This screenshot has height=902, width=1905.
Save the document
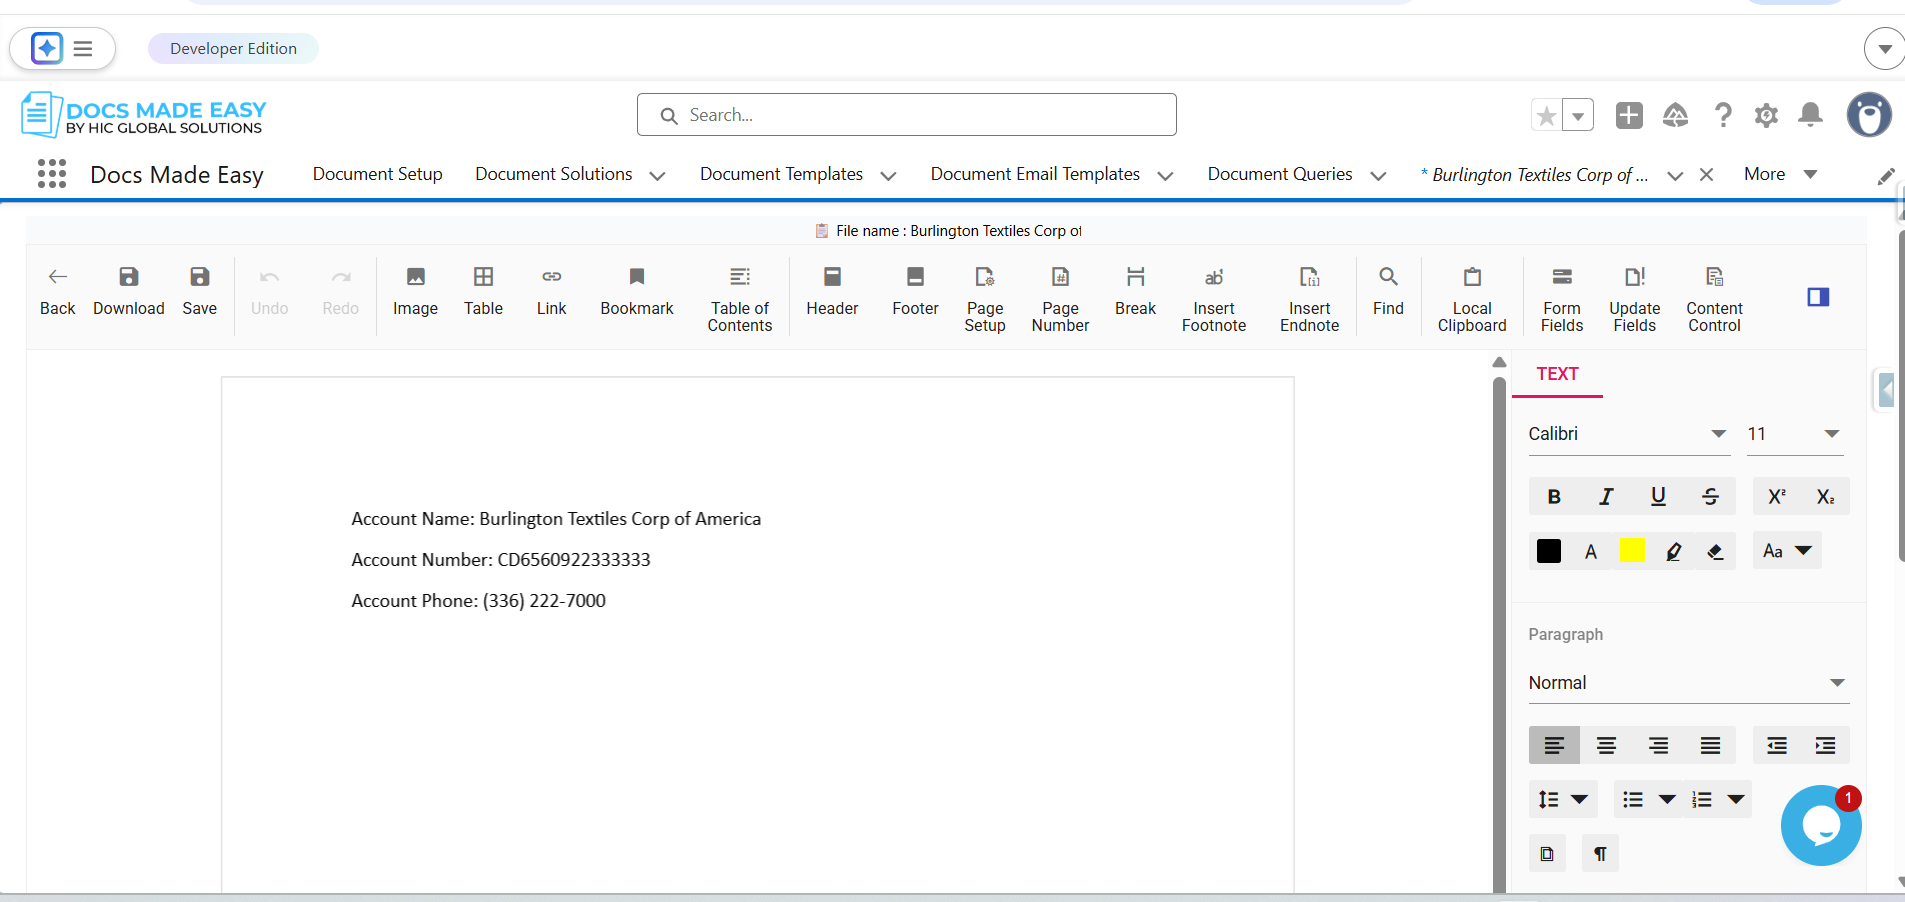(x=199, y=290)
